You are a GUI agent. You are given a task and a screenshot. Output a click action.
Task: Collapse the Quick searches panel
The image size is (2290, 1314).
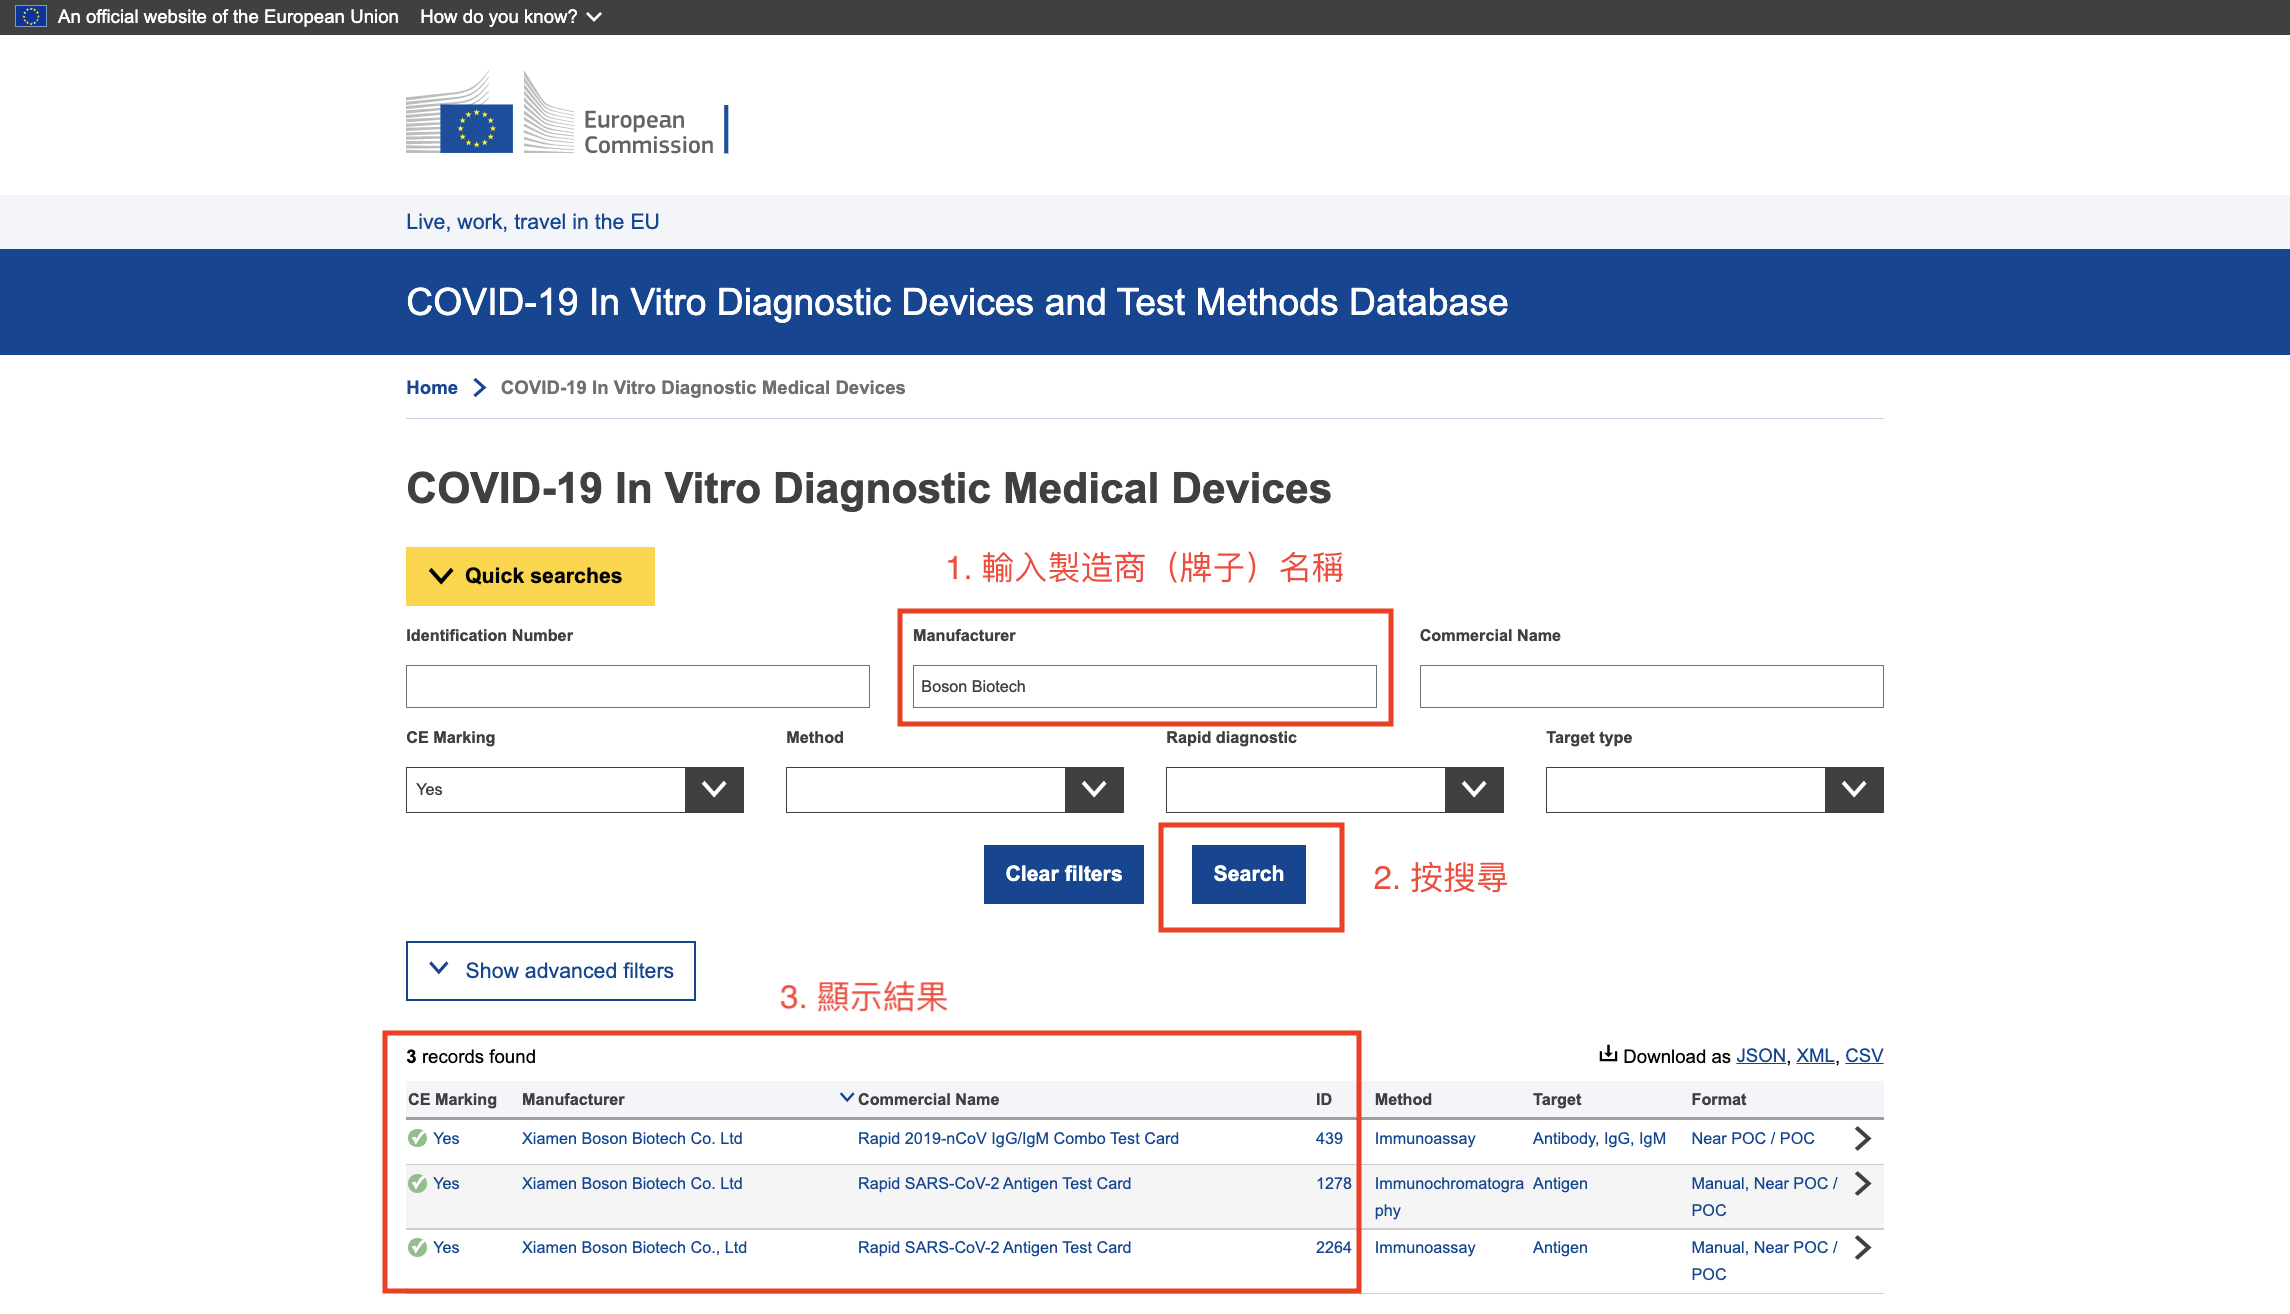click(x=529, y=575)
